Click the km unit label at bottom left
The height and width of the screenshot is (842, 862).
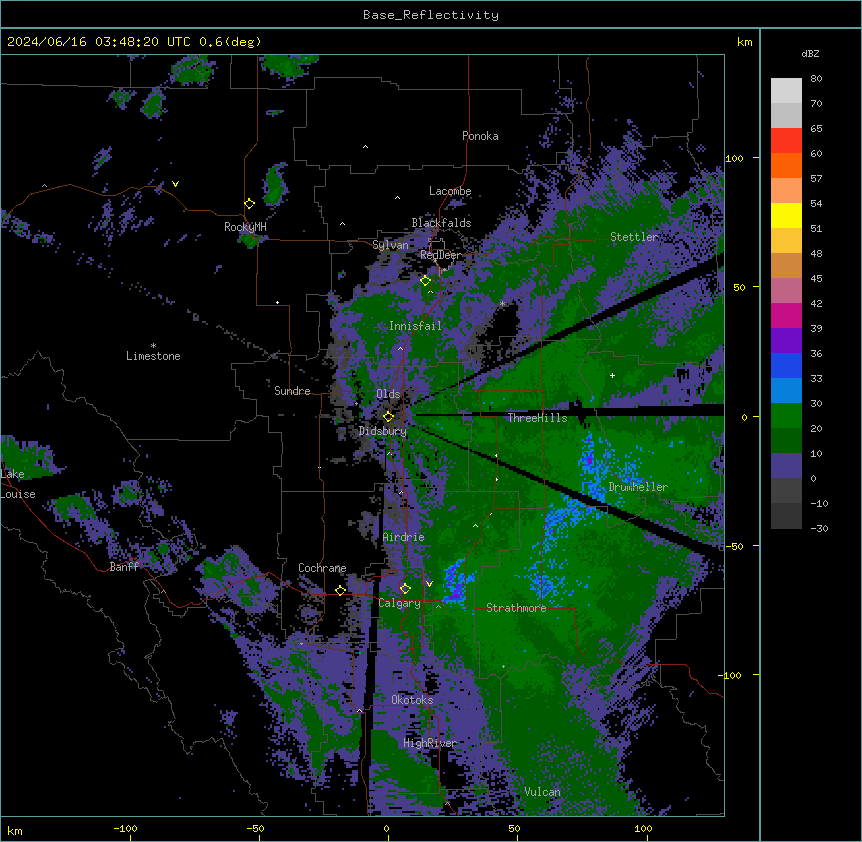point(15,830)
